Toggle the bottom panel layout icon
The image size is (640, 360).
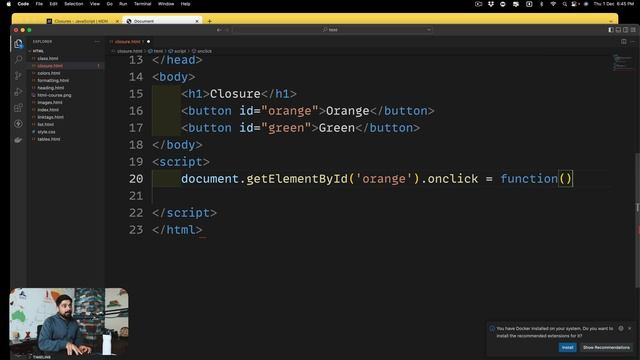618,30
